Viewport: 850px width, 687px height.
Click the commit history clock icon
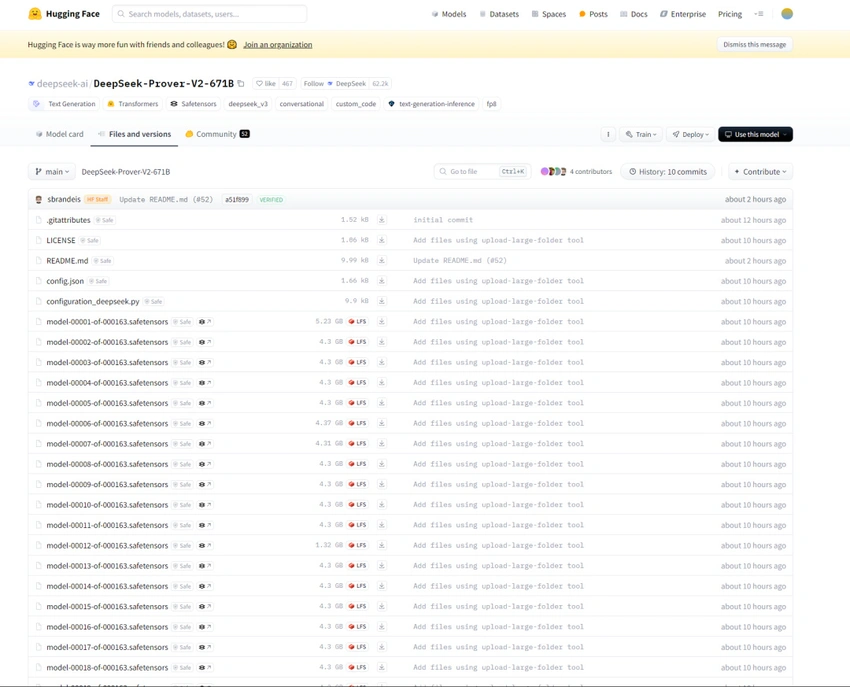(631, 171)
